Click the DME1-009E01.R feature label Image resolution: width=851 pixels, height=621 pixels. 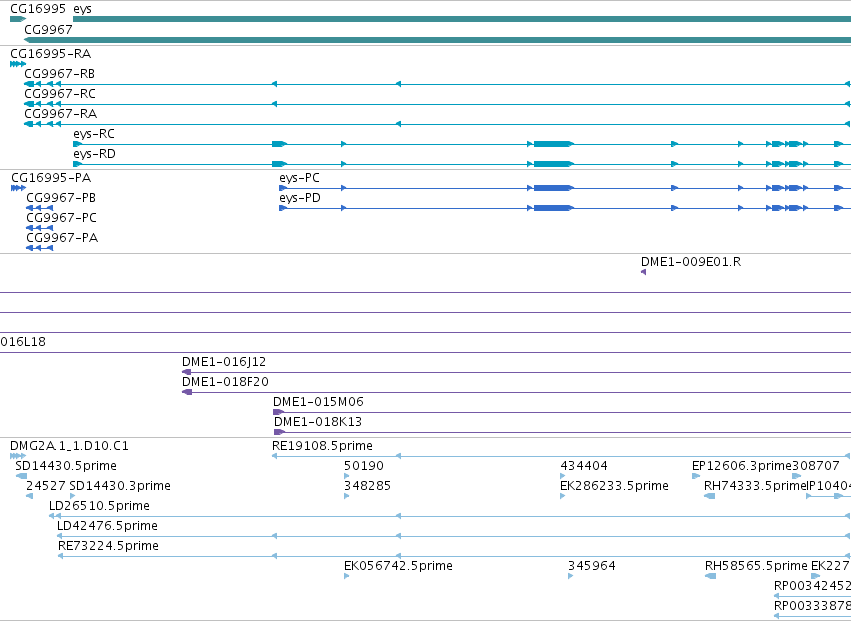[691, 262]
